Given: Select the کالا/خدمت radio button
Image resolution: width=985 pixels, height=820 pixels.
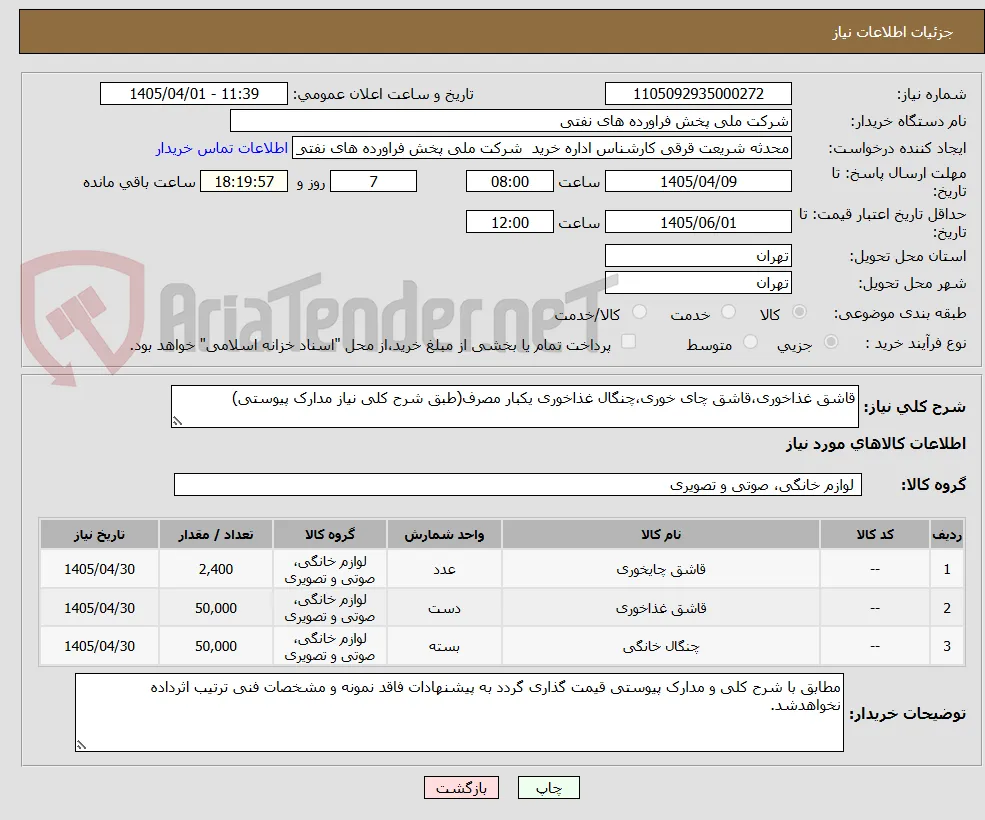Looking at the screenshot, I should tap(639, 312).
